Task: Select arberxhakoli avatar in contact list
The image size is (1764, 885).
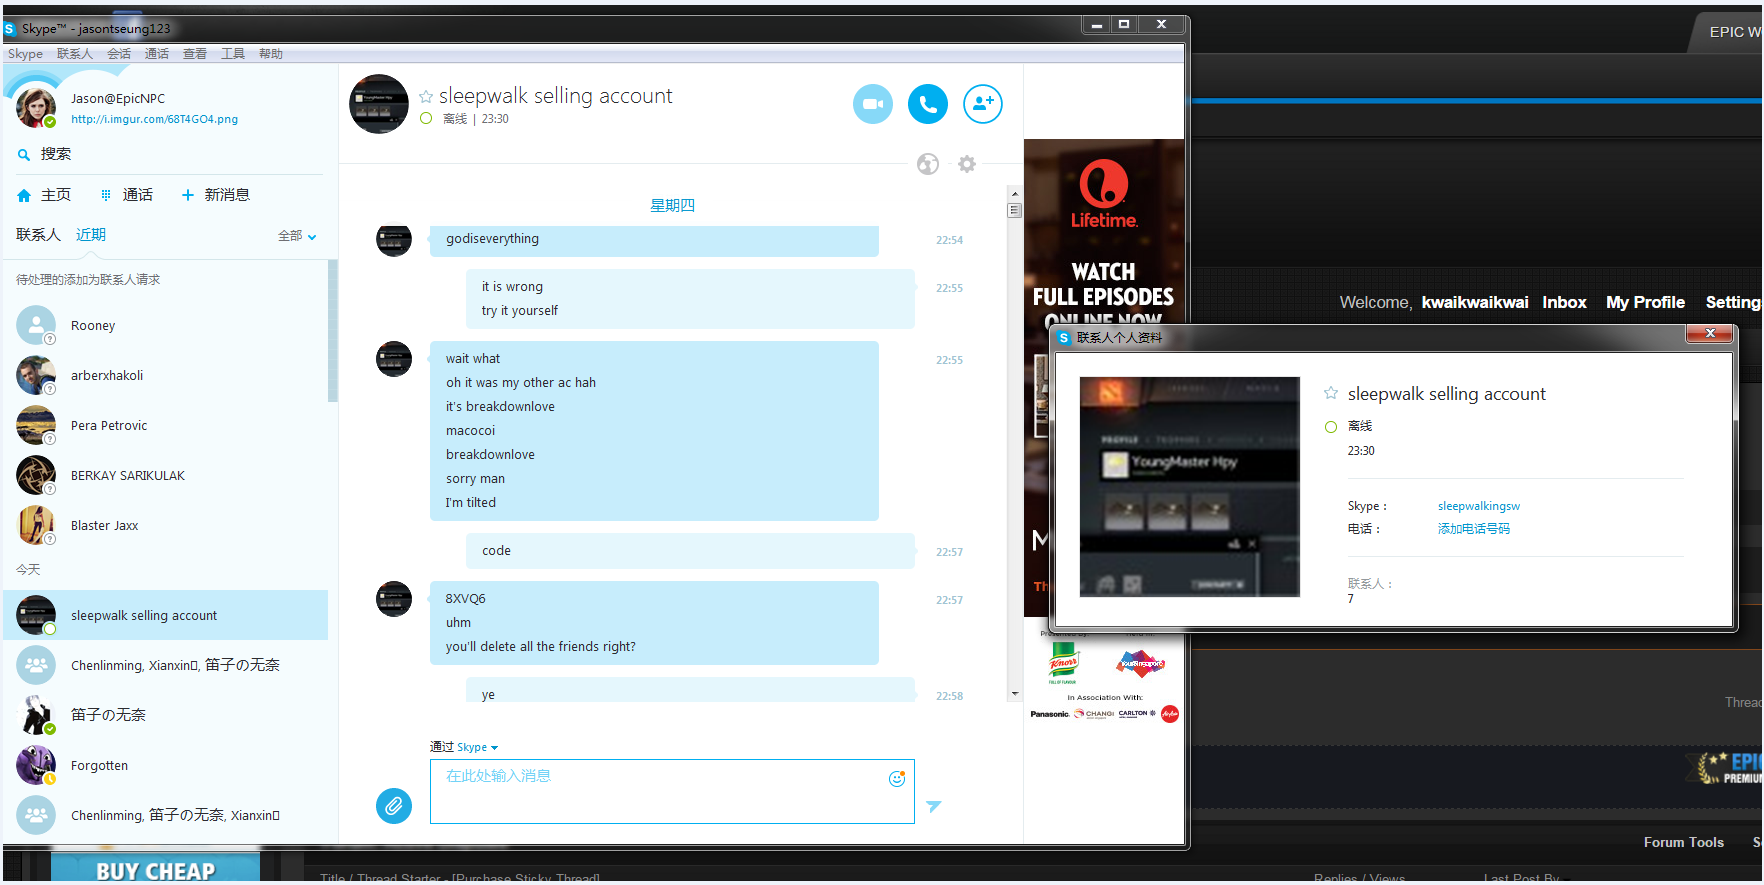Action: click(36, 375)
